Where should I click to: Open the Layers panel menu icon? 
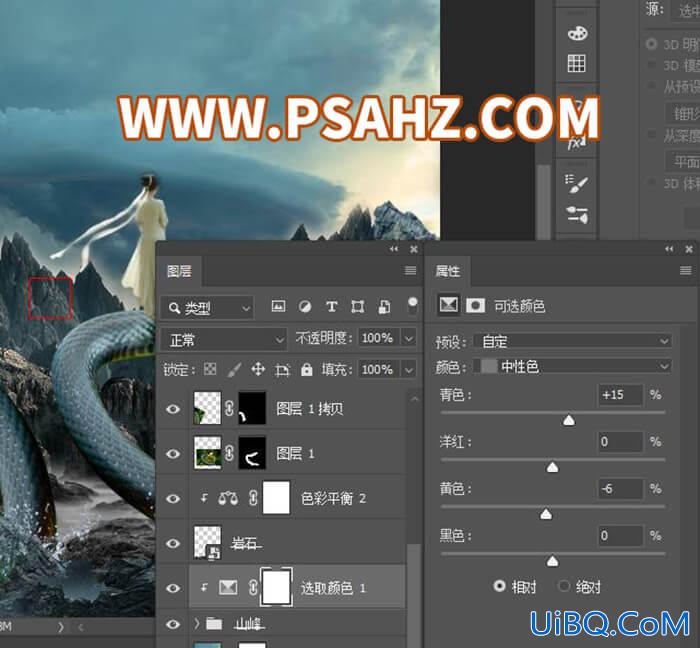point(410,270)
